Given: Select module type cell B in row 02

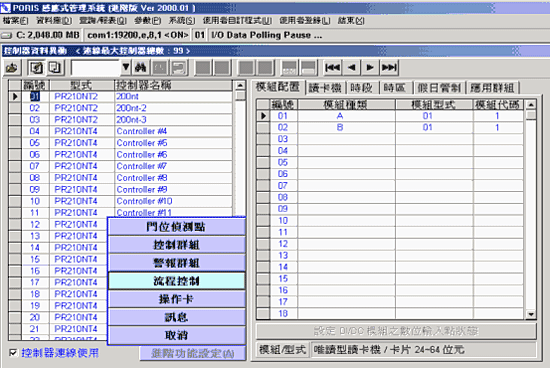Looking at the screenshot, I should tap(346, 127).
